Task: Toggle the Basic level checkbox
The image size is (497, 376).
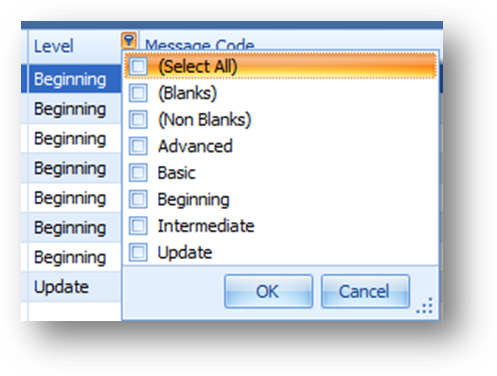Action: point(138,173)
